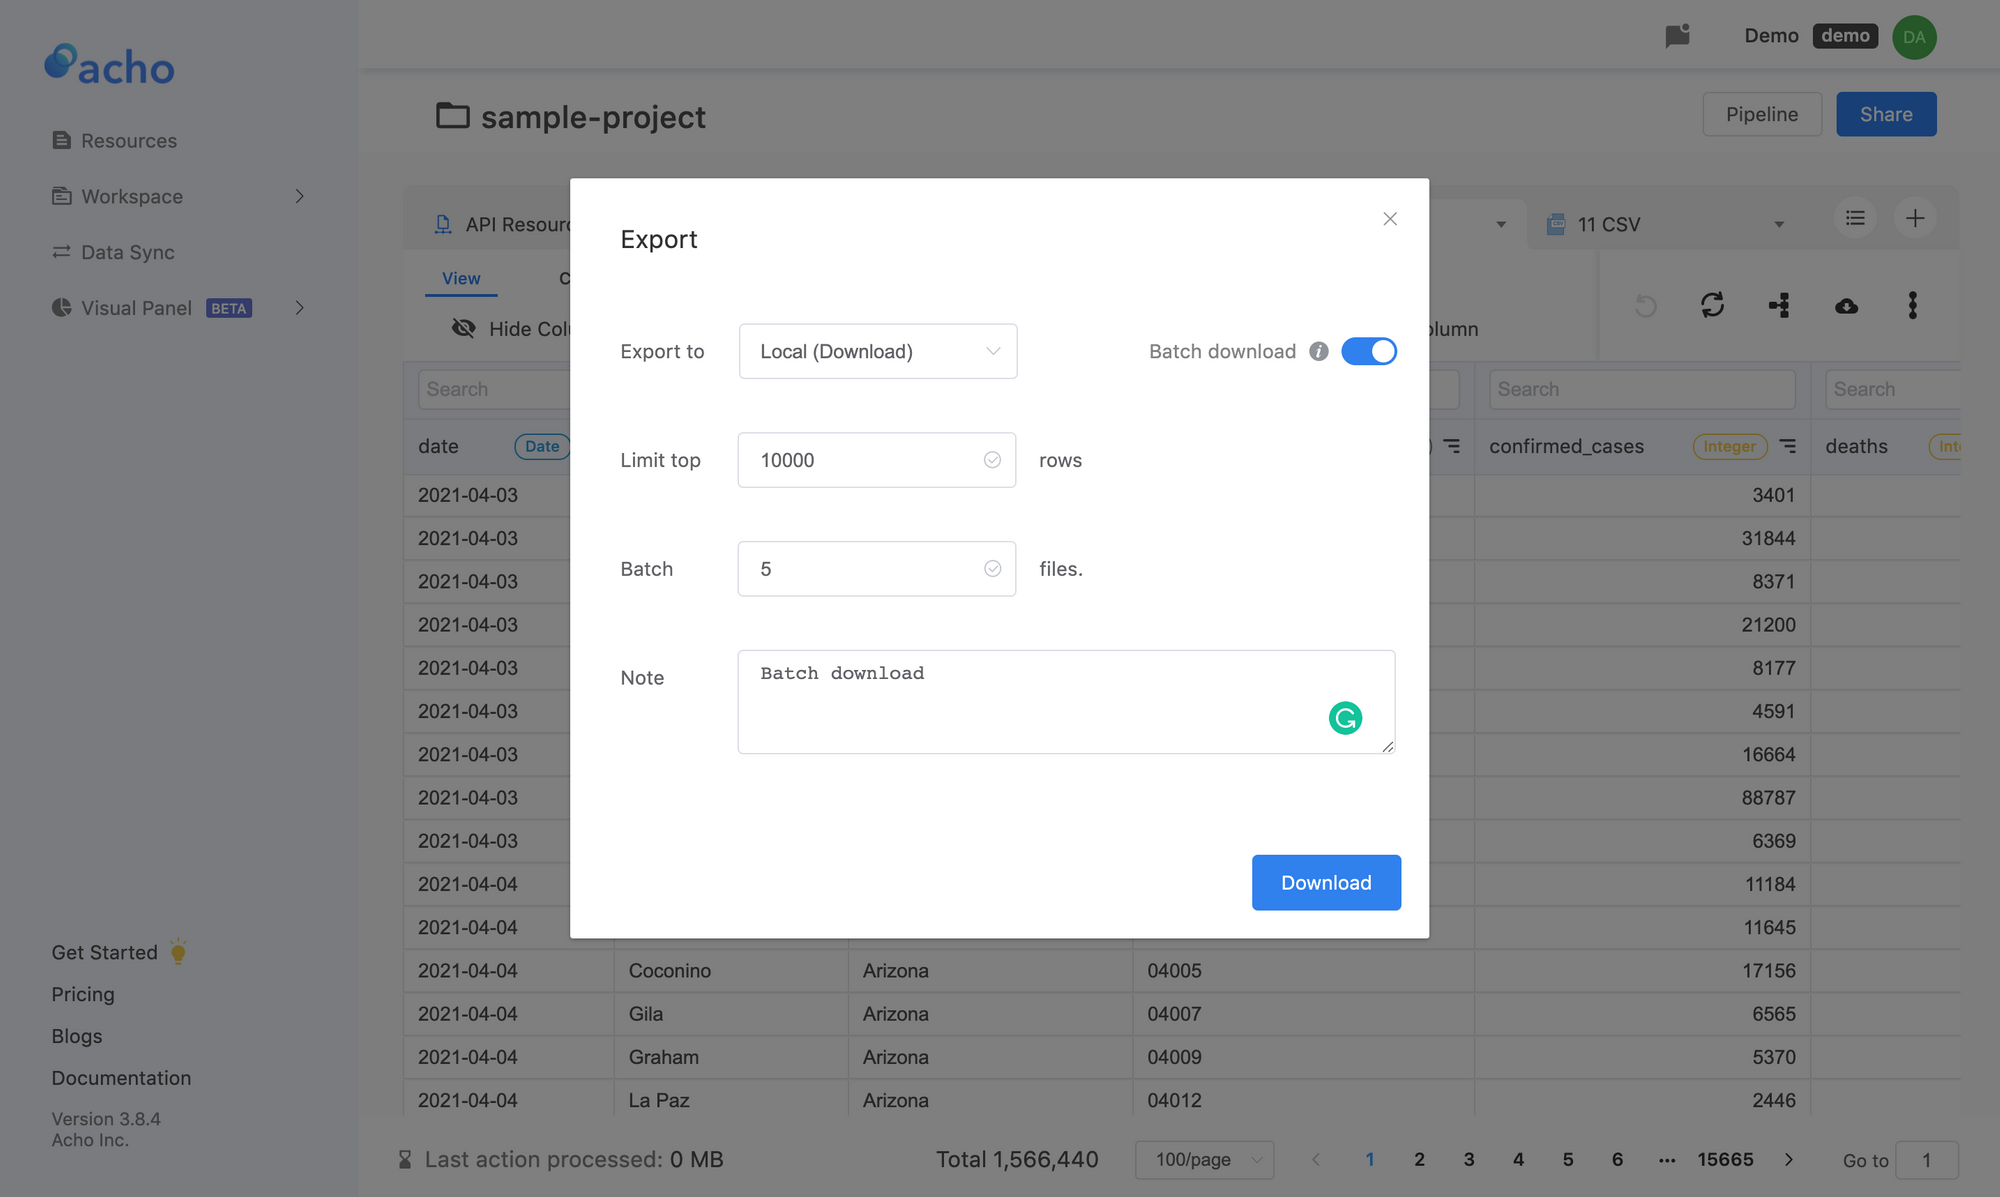Click the Go to page input
Screen dimensions: 2000x1197
(x=1927, y=1160)
